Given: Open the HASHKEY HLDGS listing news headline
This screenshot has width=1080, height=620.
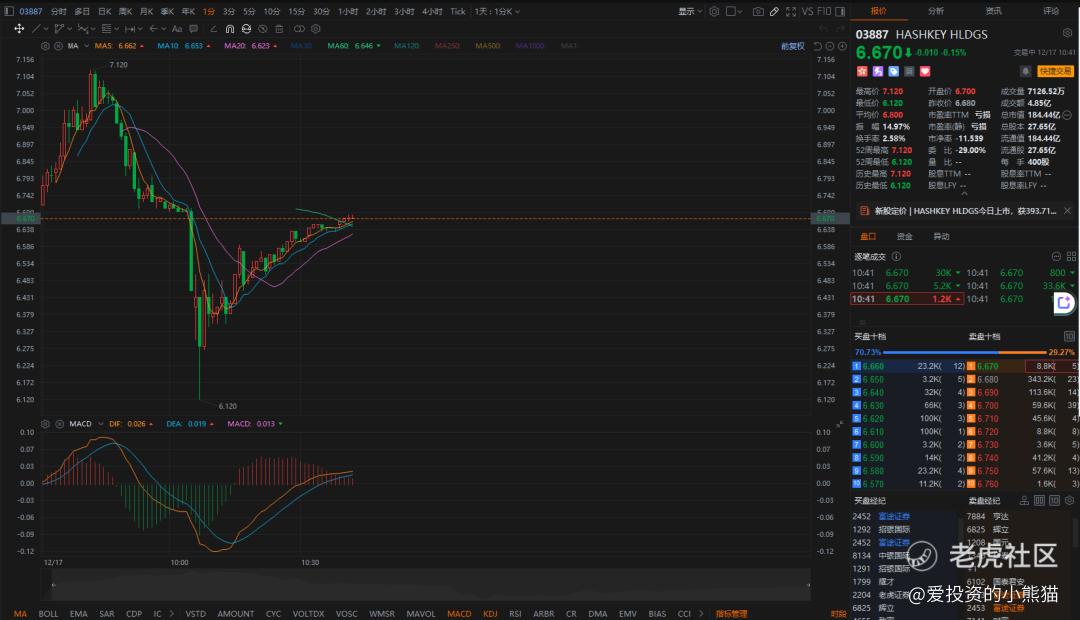Looking at the screenshot, I should click(x=965, y=211).
